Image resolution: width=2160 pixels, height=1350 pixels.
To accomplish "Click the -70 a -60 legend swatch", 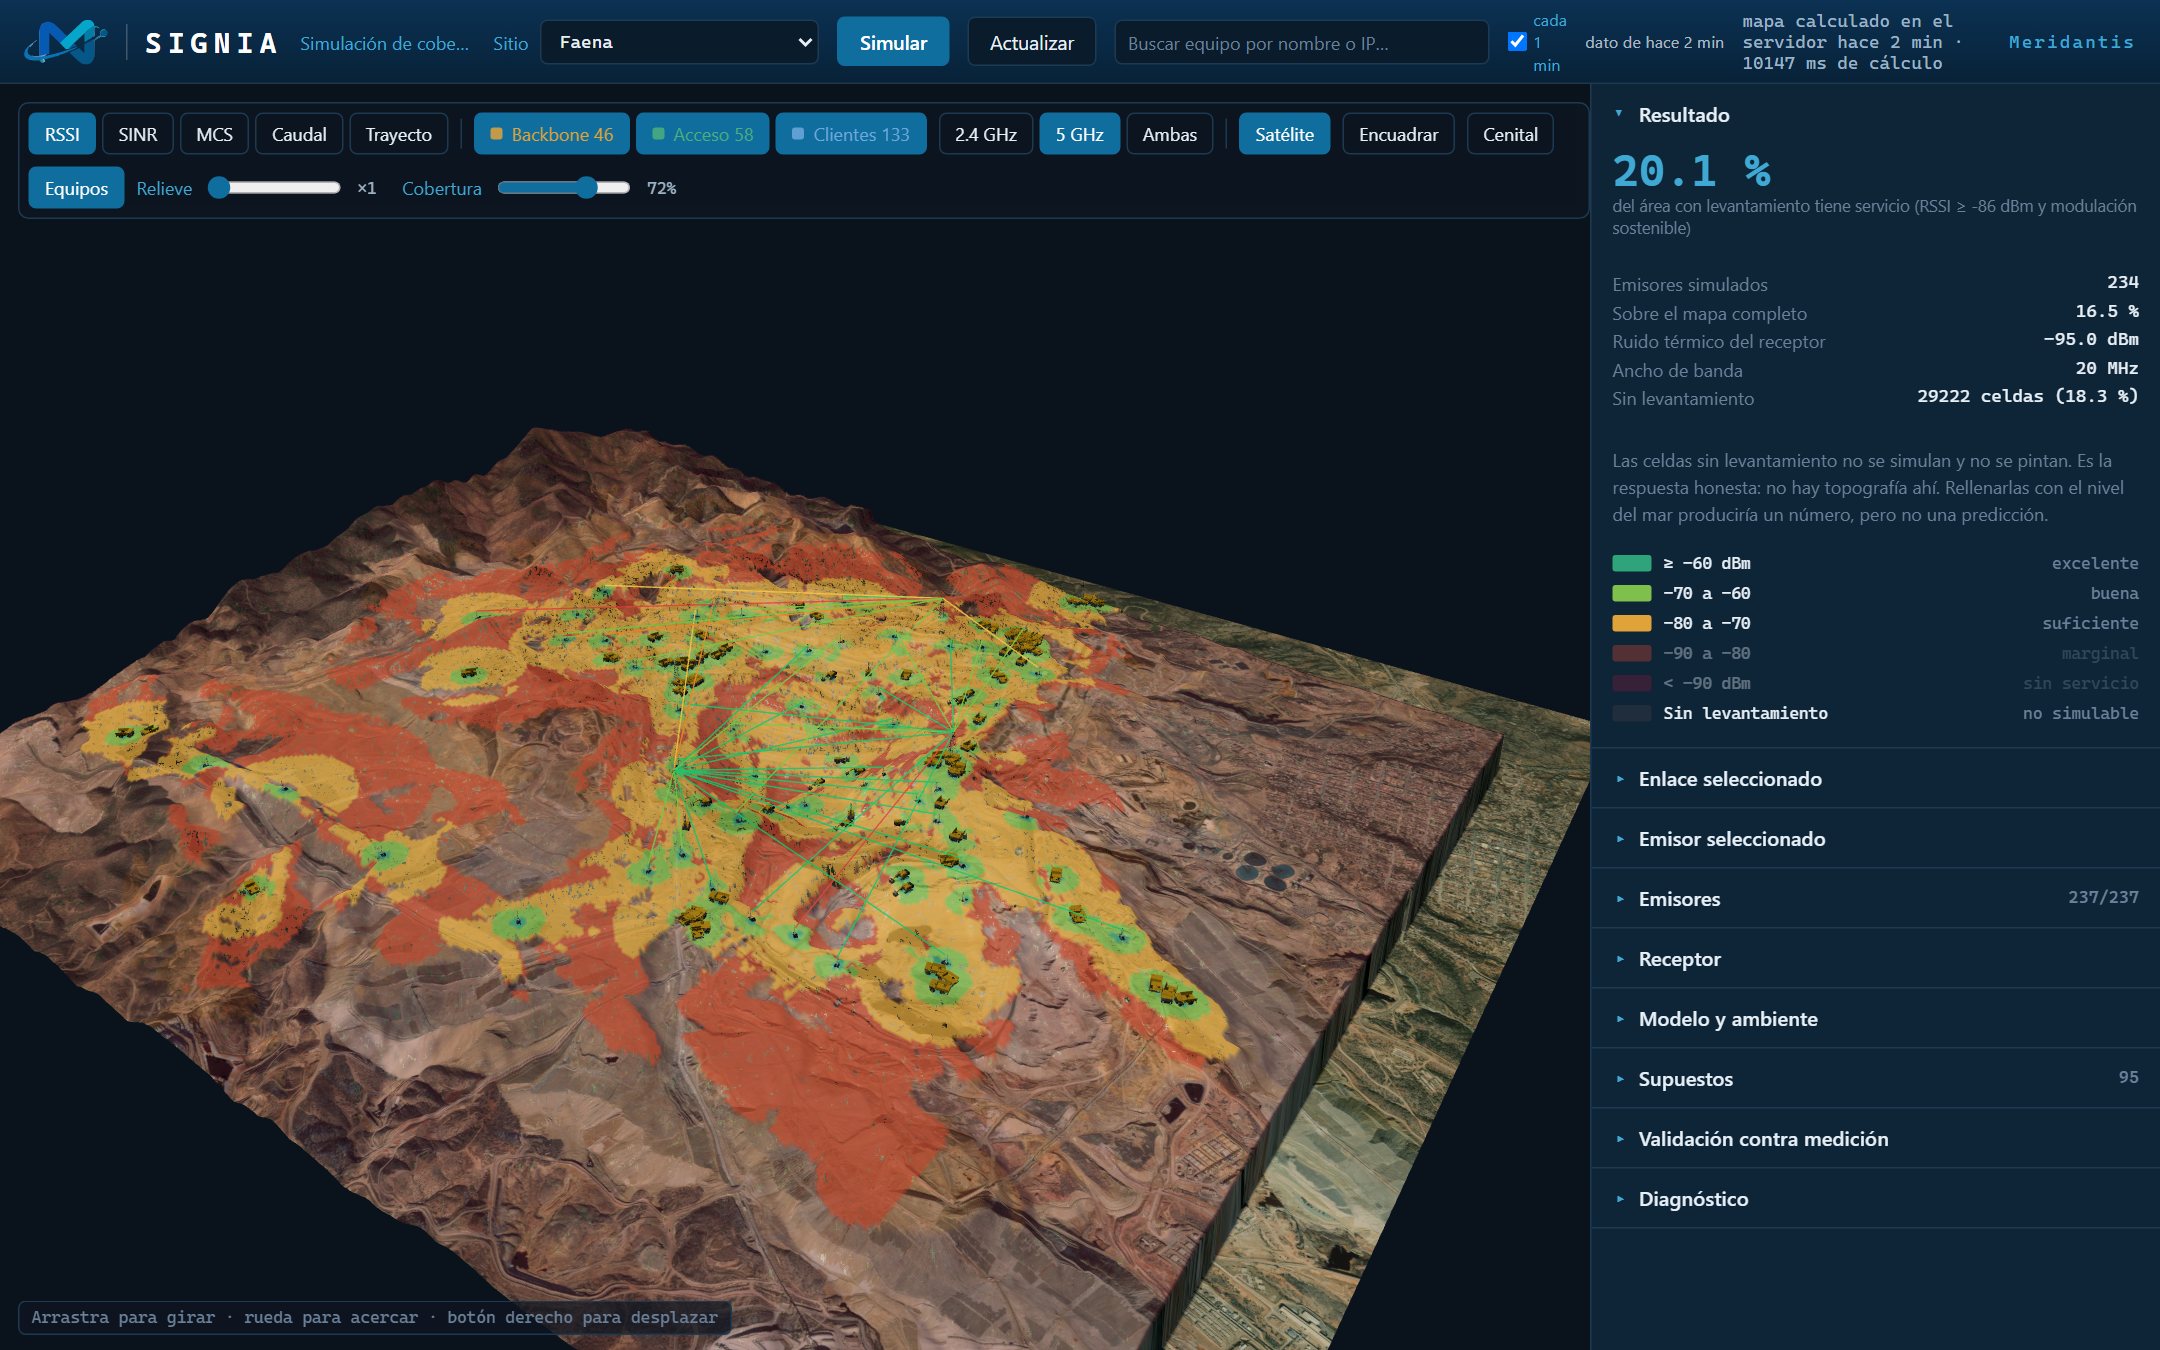I will click(1631, 593).
